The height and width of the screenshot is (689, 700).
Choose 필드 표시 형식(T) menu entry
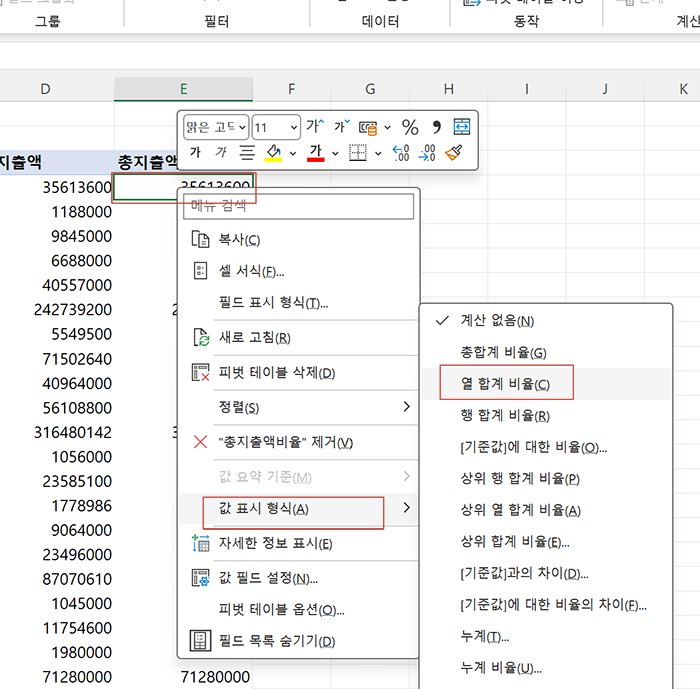[298, 303]
